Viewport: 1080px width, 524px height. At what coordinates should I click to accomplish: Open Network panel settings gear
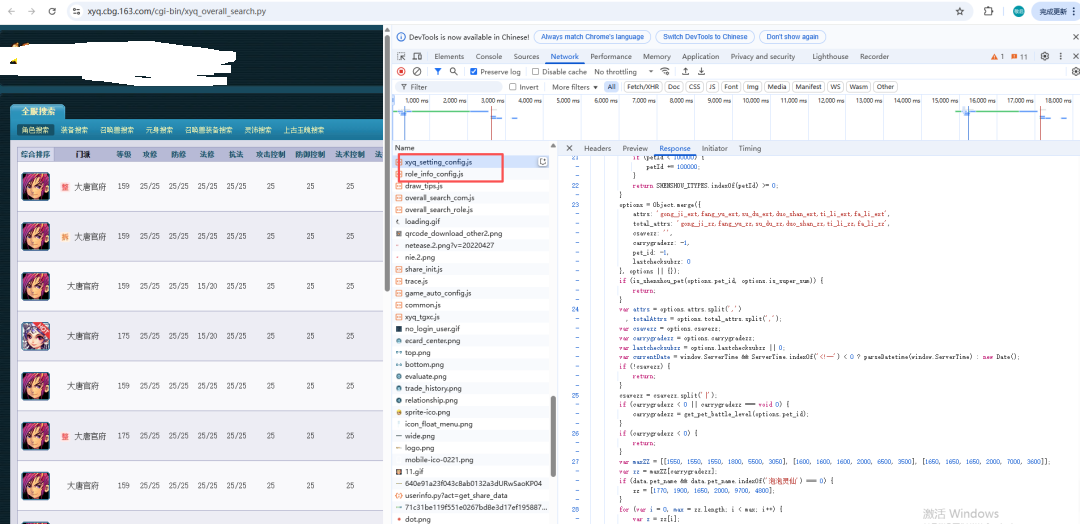click(1076, 72)
